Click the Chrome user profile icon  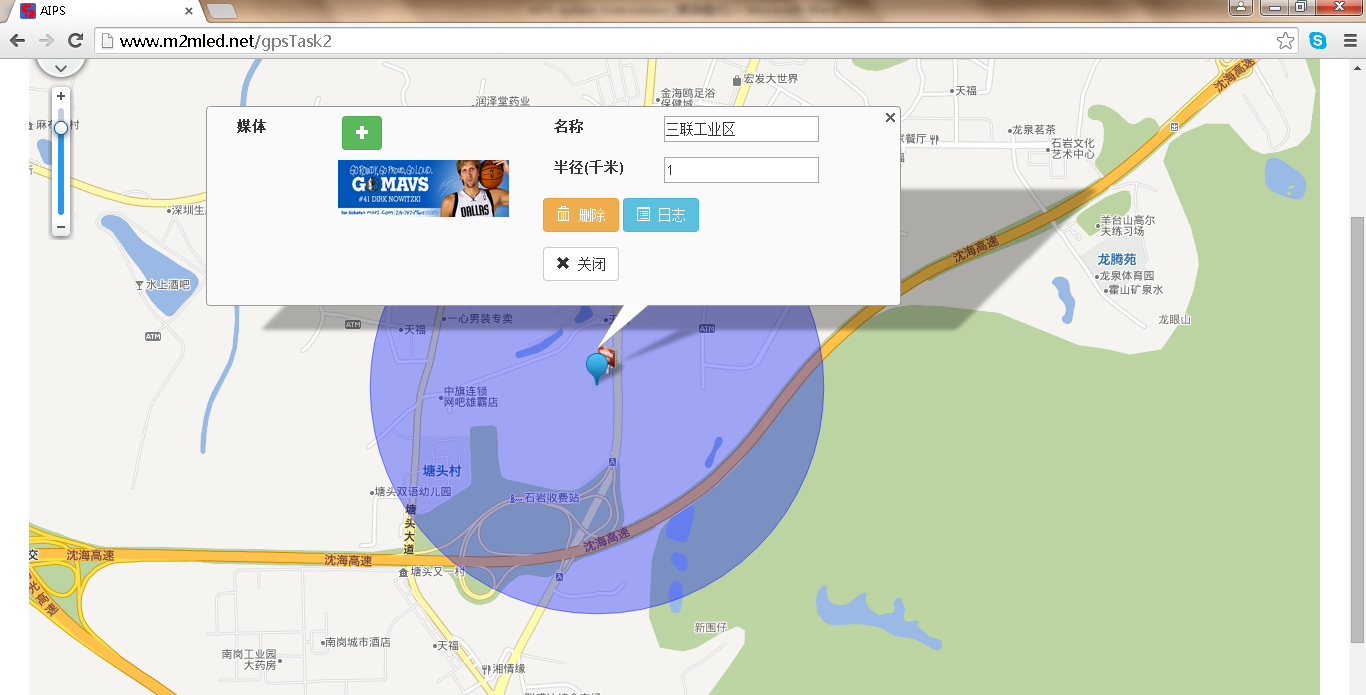click(1241, 7)
